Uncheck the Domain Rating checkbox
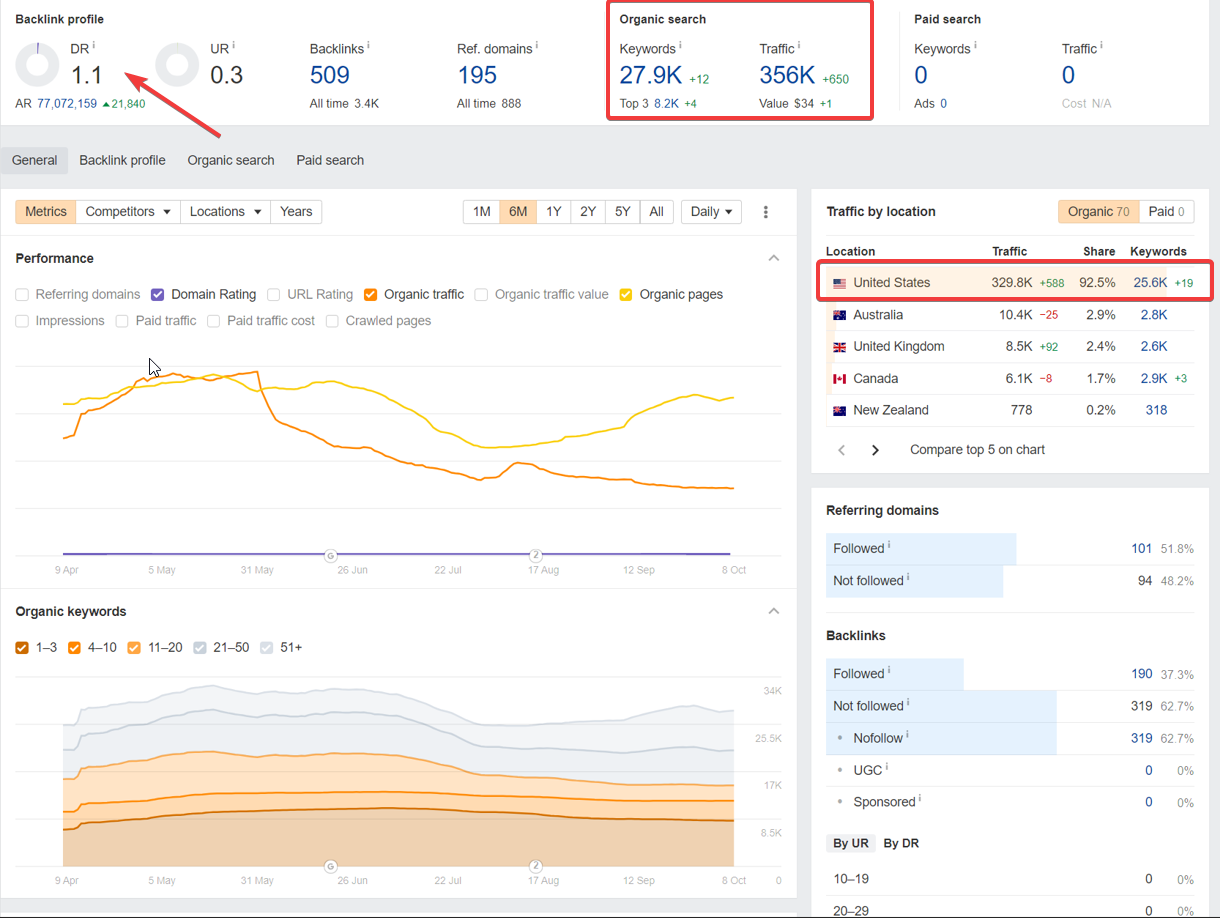The width and height of the screenshot is (1220, 918). (x=158, y=295)
